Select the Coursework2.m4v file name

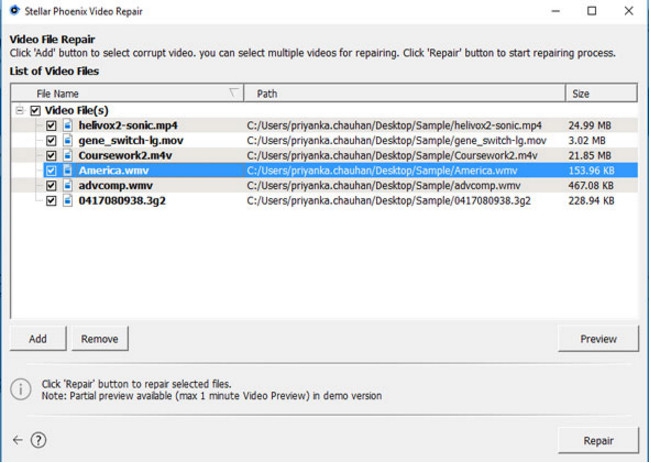coord(125,155)
